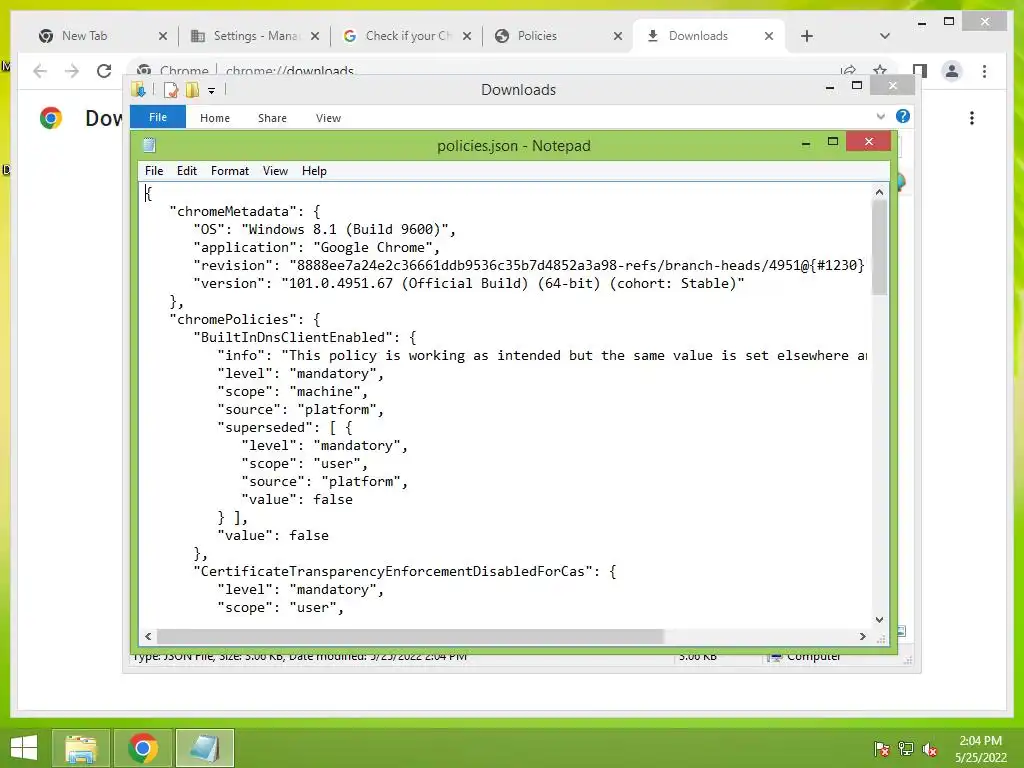Viewport: 1024px width, 768px height.
Task: Click the "BuiltInDnsClientEnabled" line in Notepad
Action: point(305,338)
